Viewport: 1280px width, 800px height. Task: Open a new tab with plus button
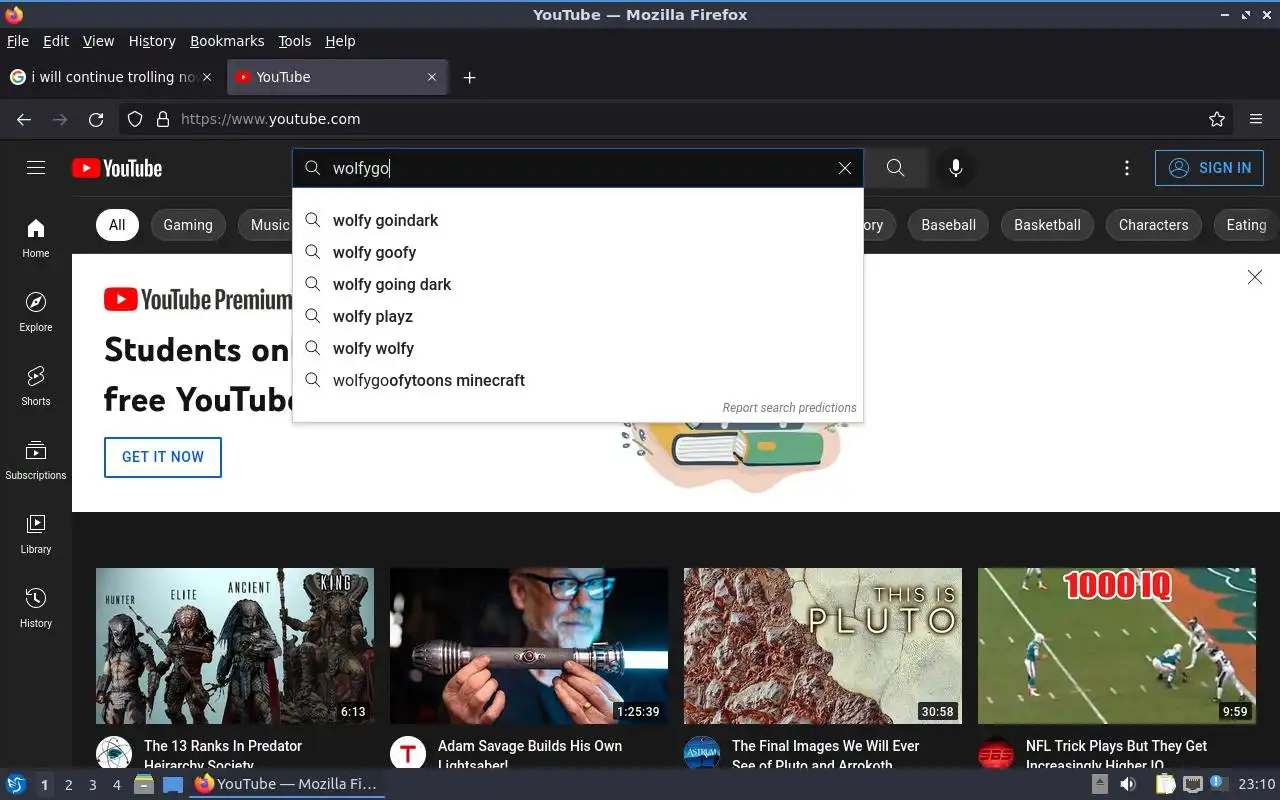469,77
